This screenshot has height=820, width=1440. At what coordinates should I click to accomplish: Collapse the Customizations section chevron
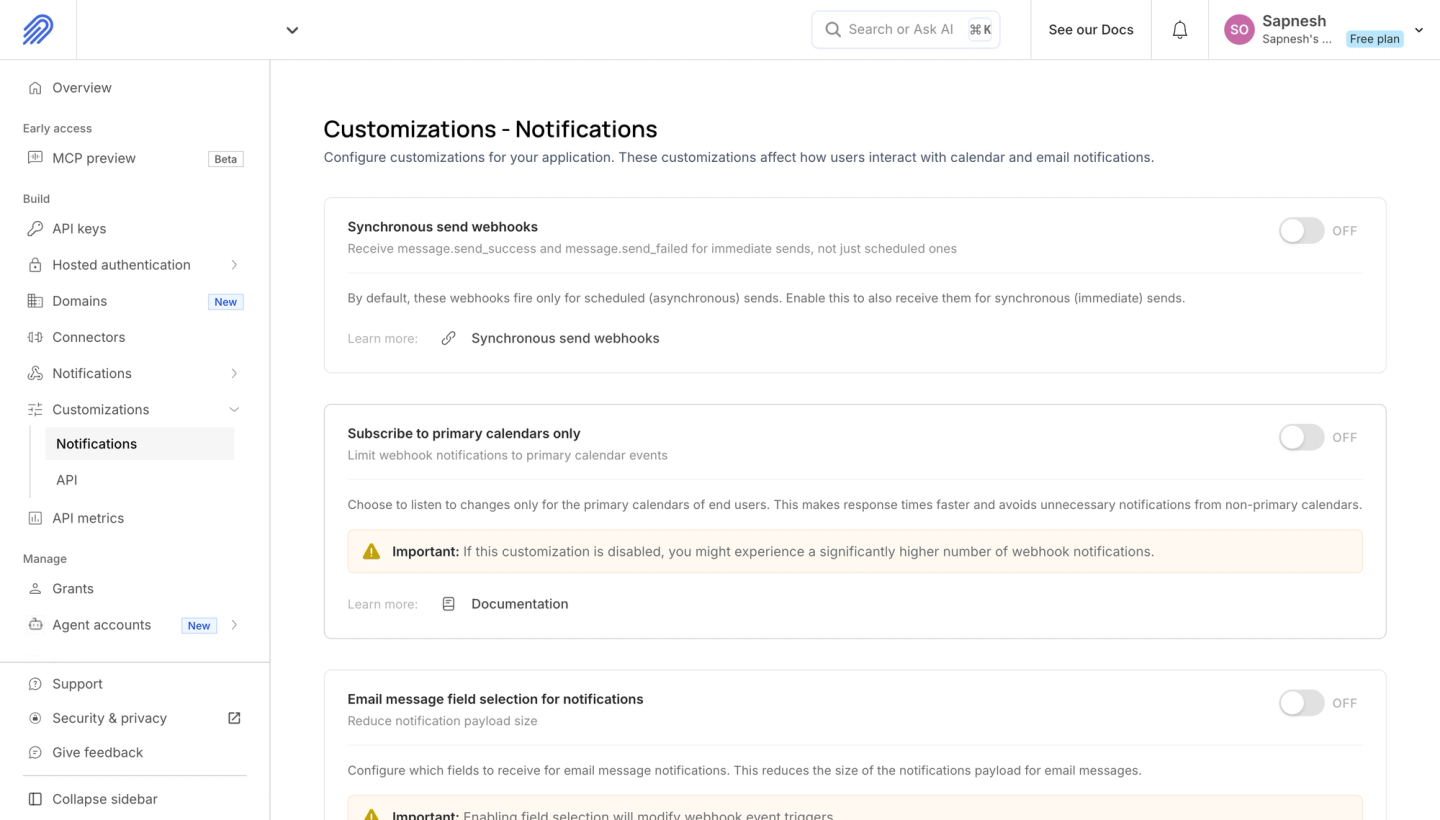(x=234, y=409)
